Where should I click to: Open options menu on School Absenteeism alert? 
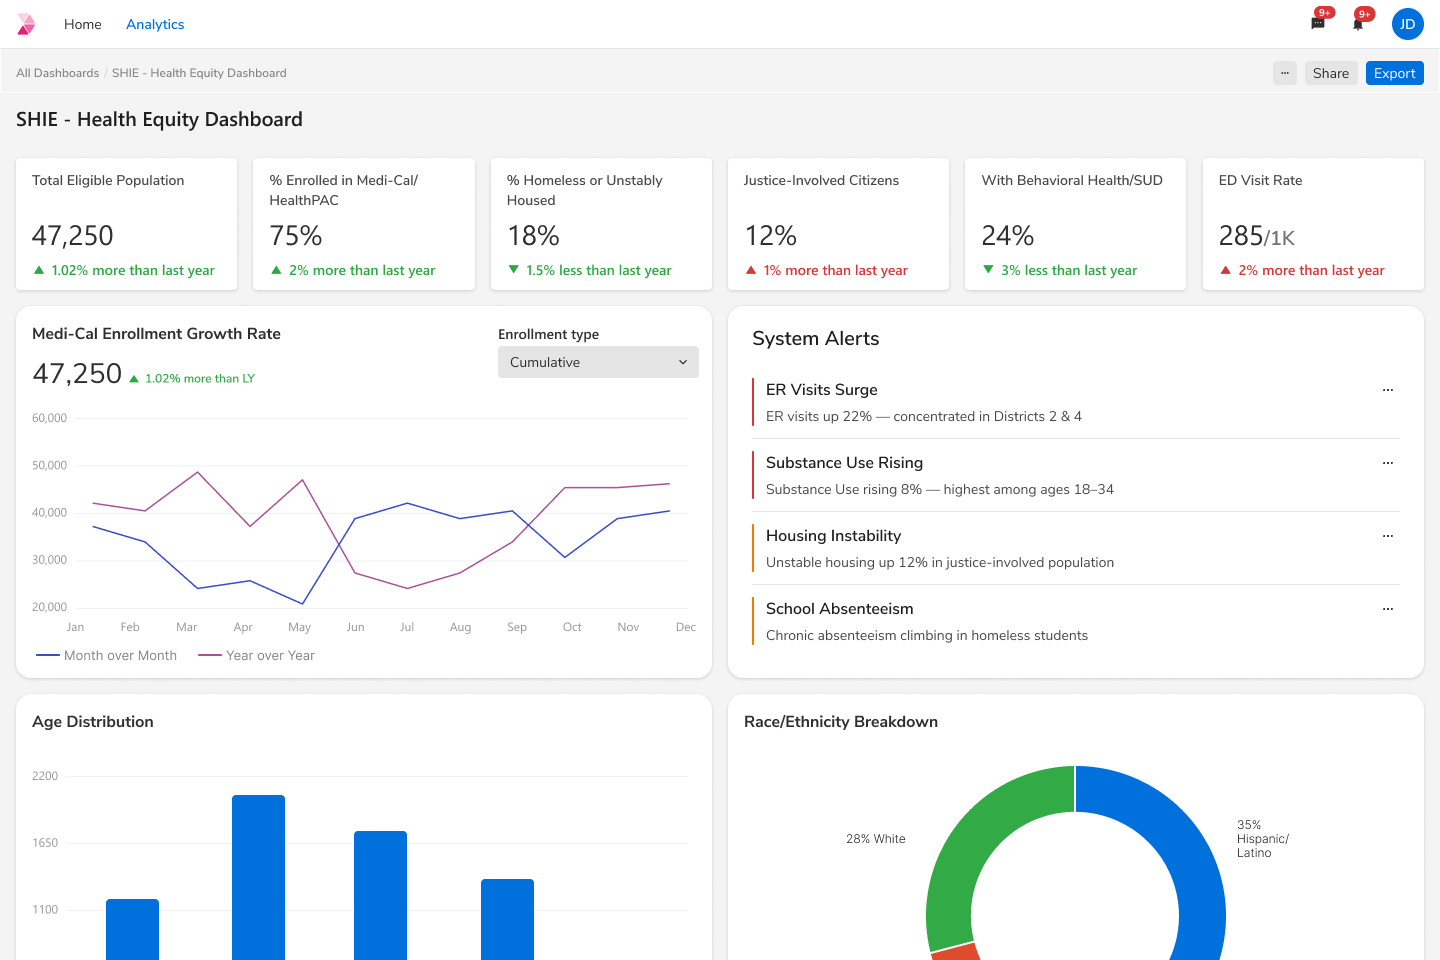click(x=1388, y=609)
